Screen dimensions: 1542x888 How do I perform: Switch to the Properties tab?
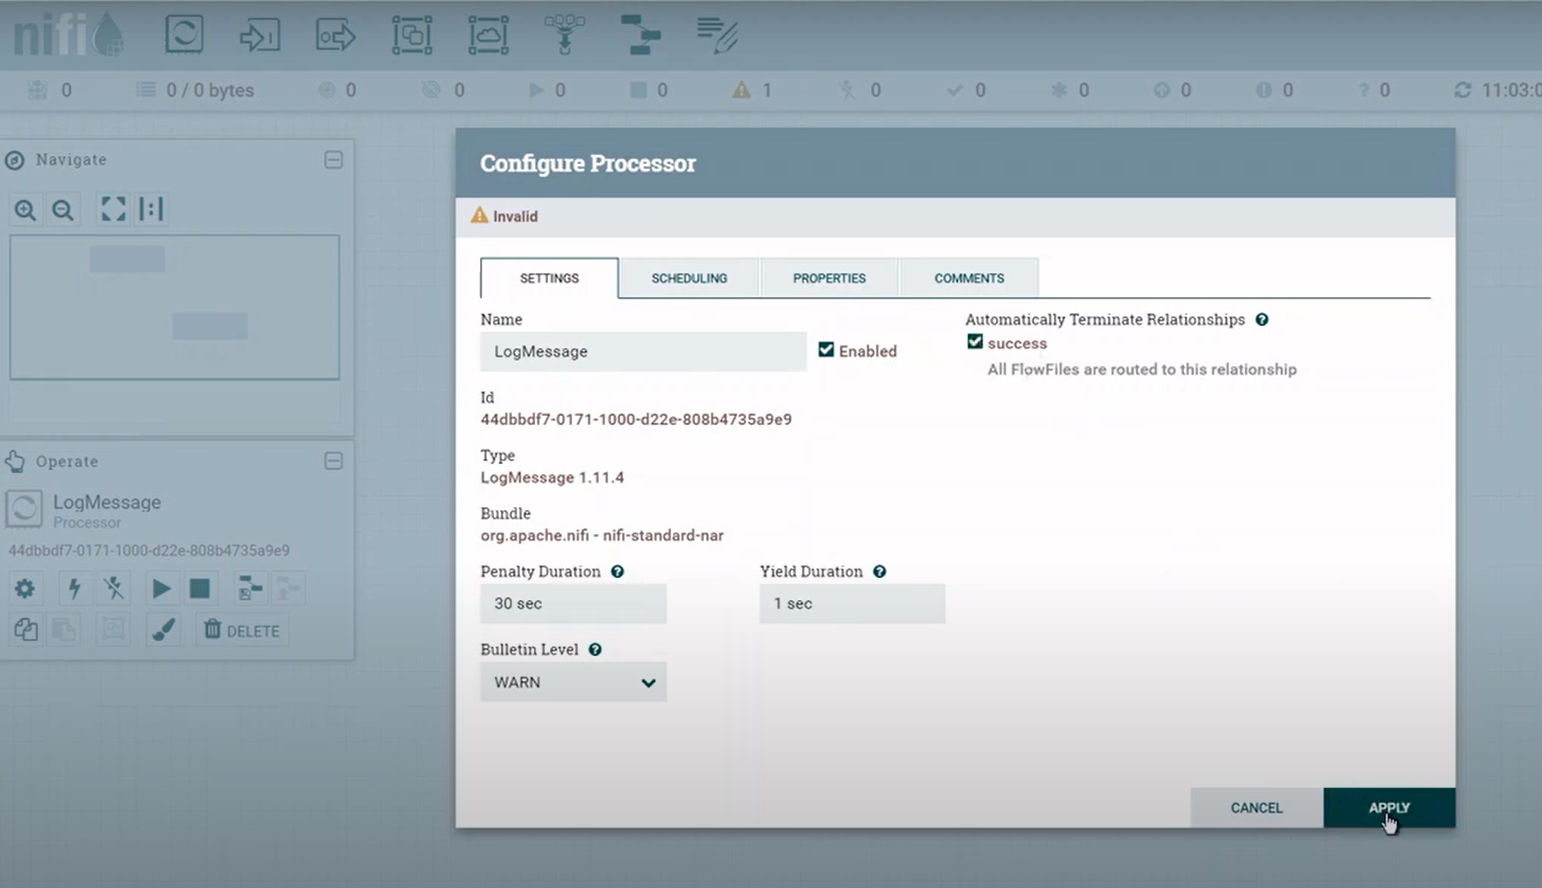(829, 278)
